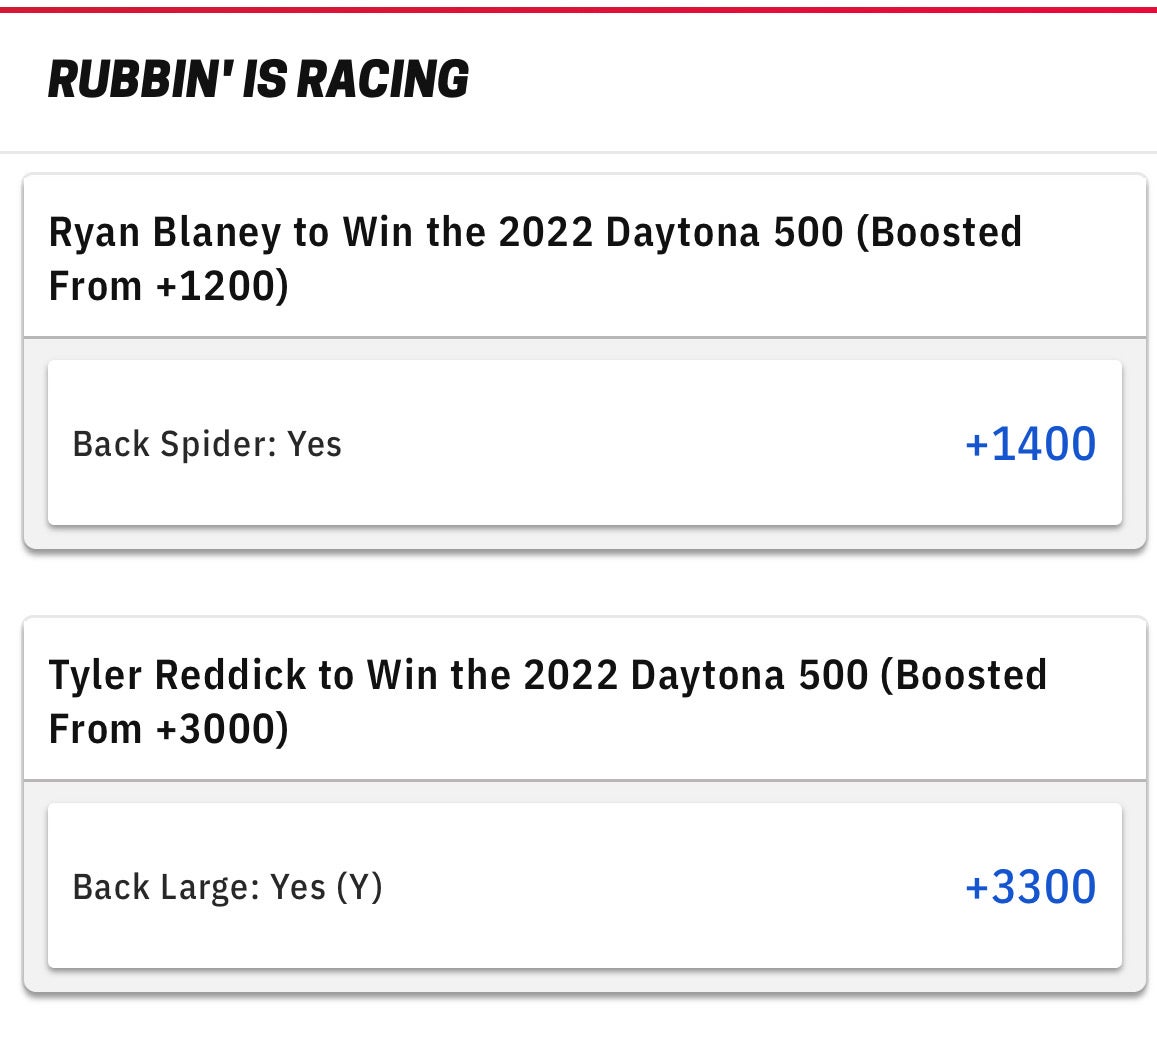Select the "Back Large: Yes (Y)" label
Image resolution: width=1157 pixels, height=1040 pixels.
point(227,887)
